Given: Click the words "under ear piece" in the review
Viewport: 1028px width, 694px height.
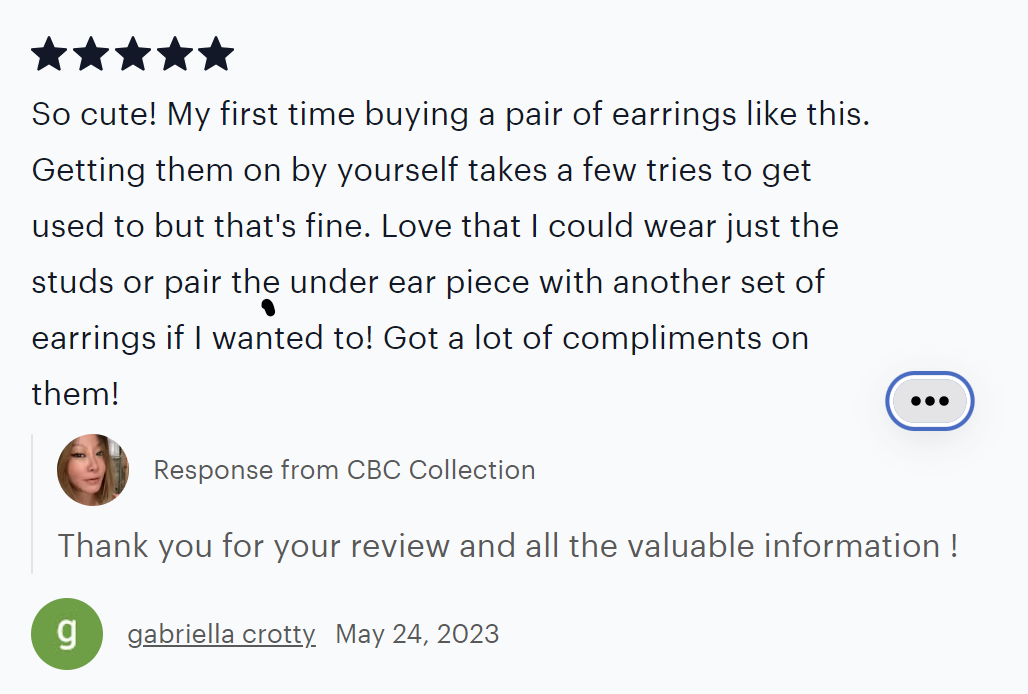Looking at the screenshot, I should pos(410,283).
